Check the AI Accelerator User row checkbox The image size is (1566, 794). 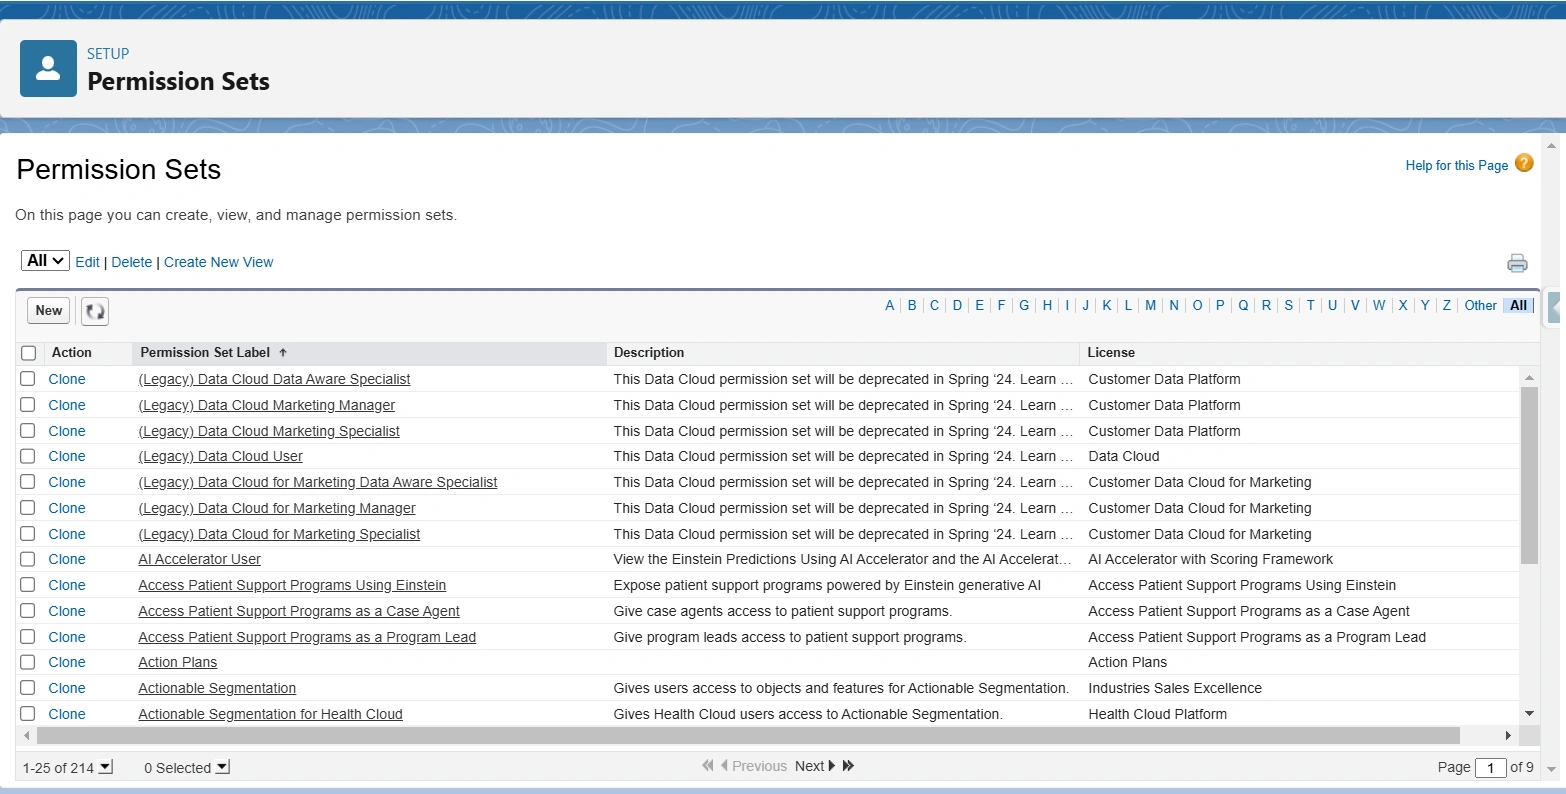(27, 559)
